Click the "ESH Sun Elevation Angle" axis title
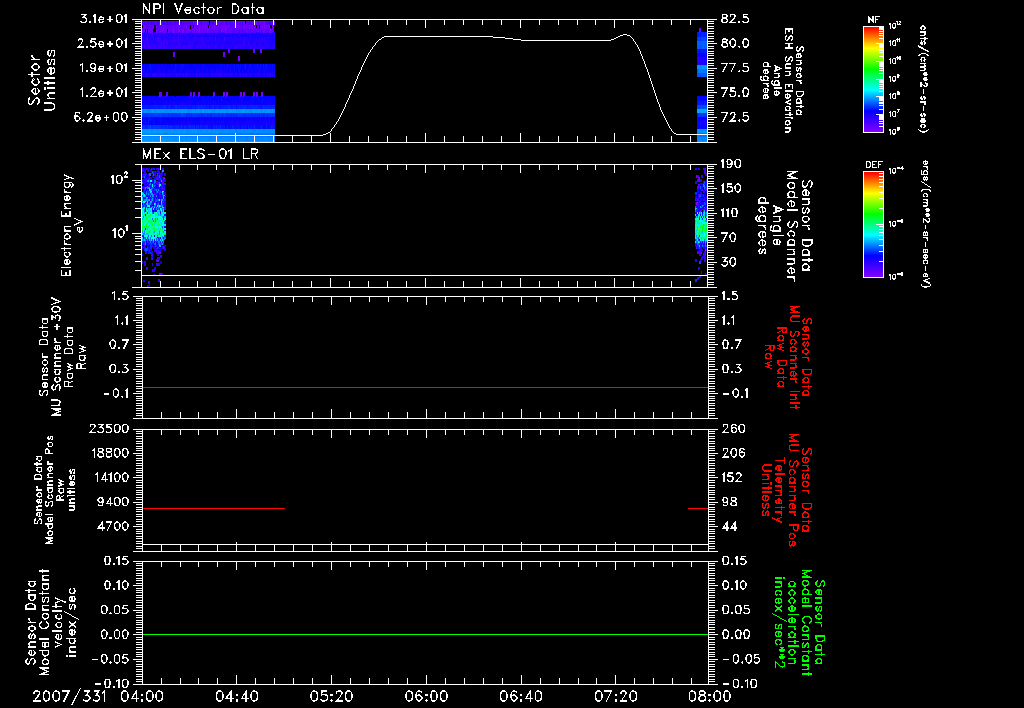This screenshot has height=708, width=1024. (782, 80)
